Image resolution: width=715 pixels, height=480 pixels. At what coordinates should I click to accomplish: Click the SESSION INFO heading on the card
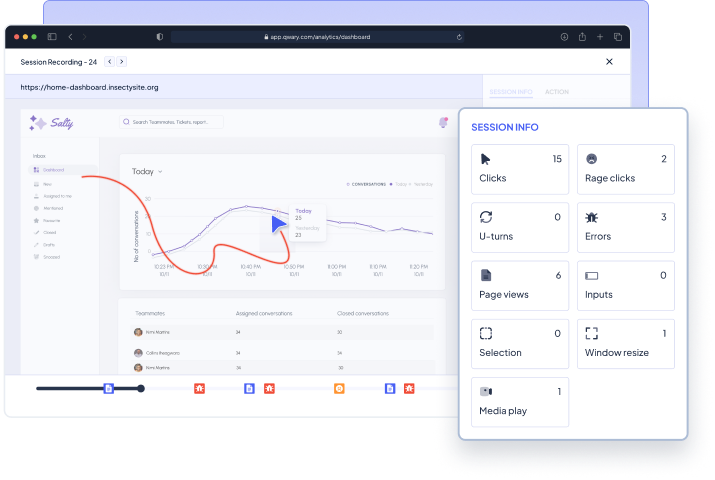505,127
